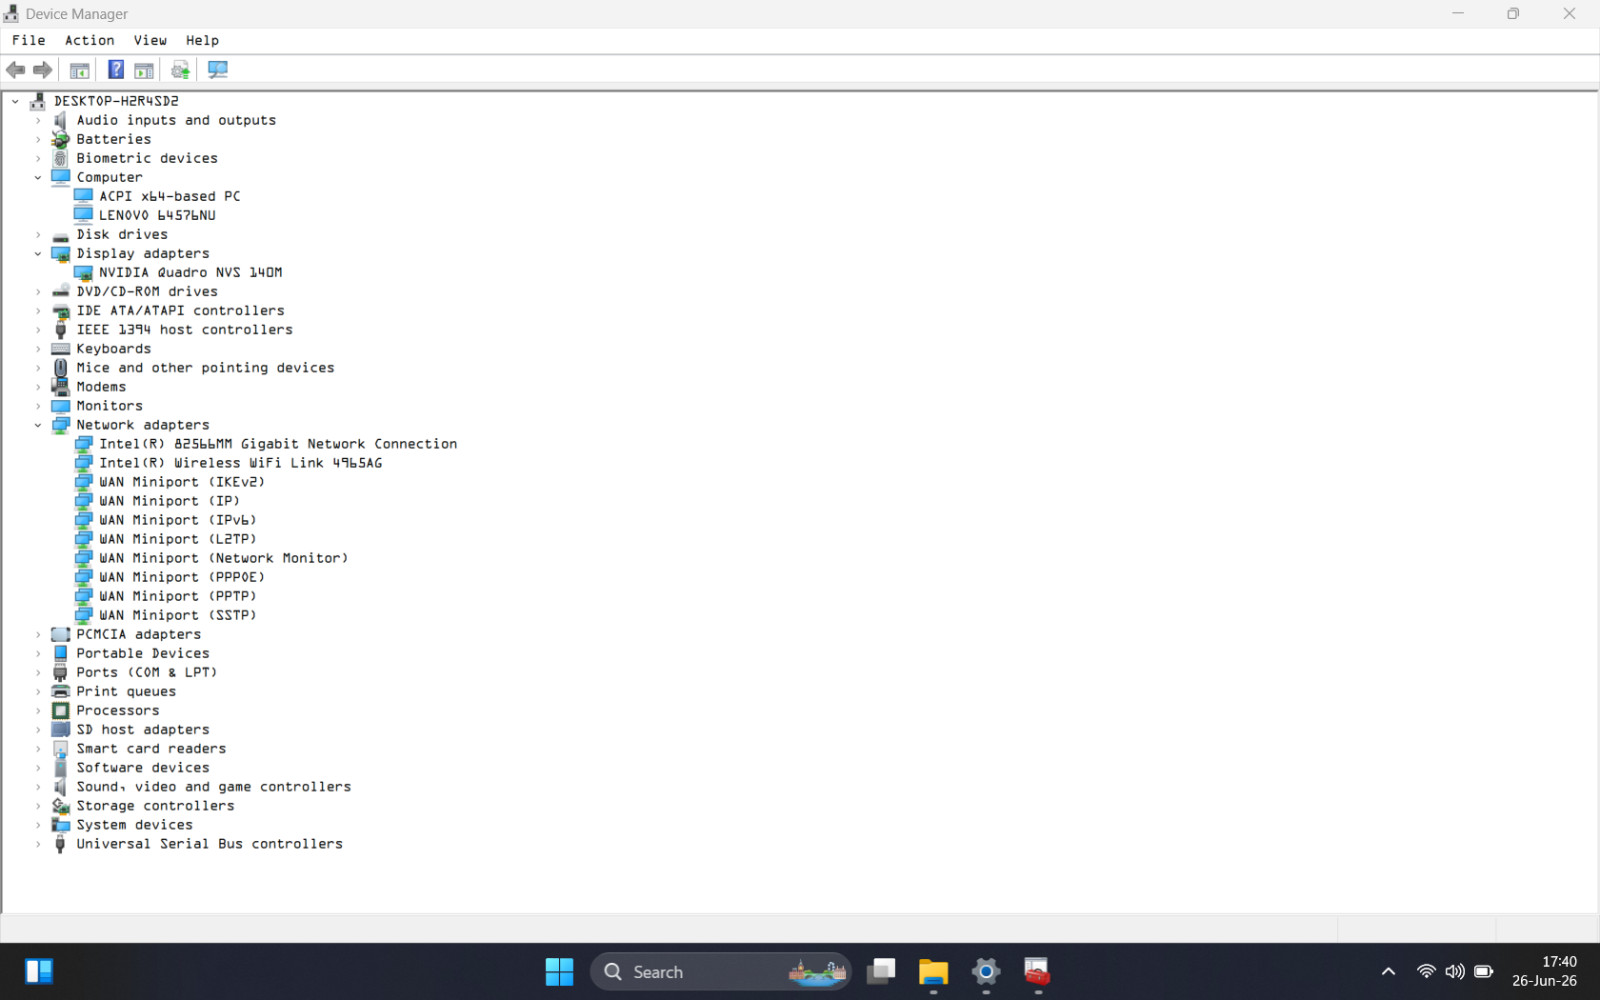
Task: Open the Windows Start button
Action: point(559,972)
